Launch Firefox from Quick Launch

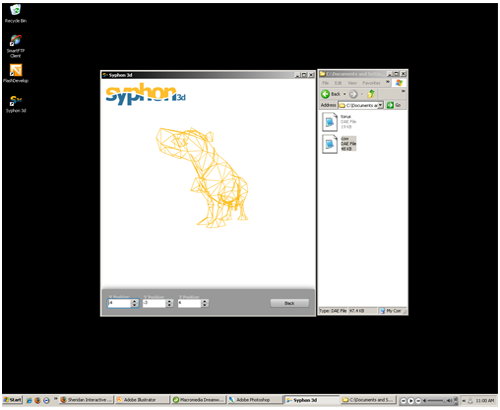38,400
